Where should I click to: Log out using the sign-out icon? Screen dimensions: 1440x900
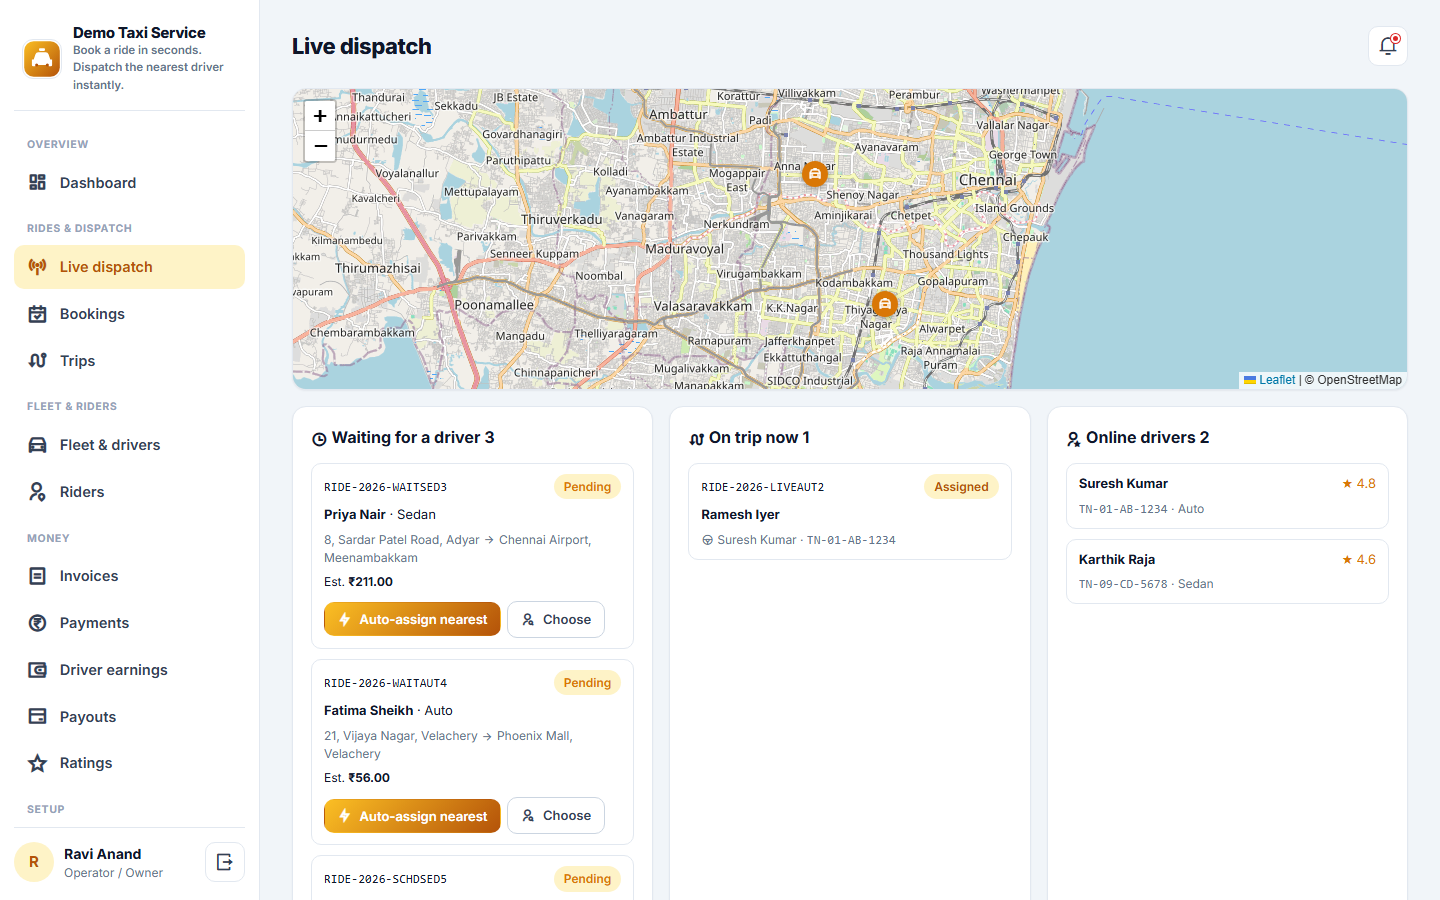pyautogui.click(x=225, y=862)
